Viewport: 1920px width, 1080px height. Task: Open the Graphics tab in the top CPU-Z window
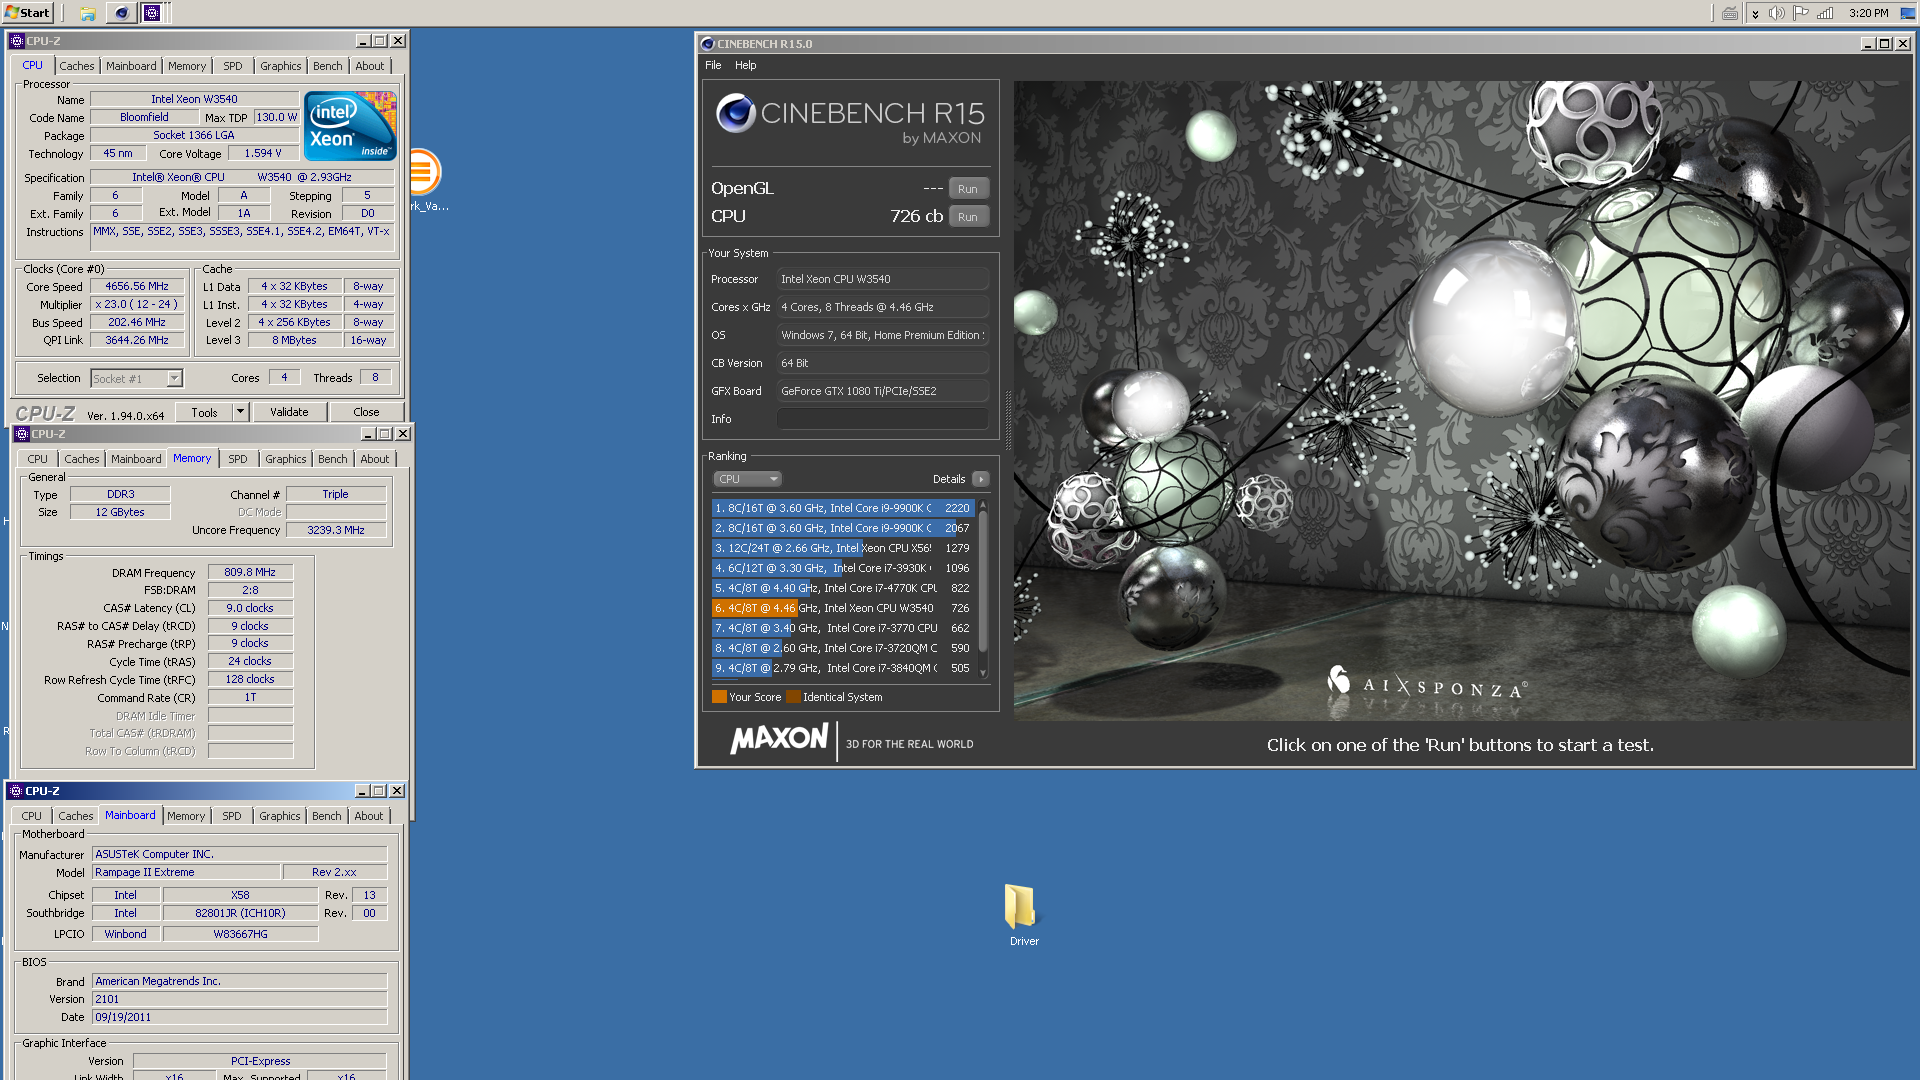coord(280,66)
